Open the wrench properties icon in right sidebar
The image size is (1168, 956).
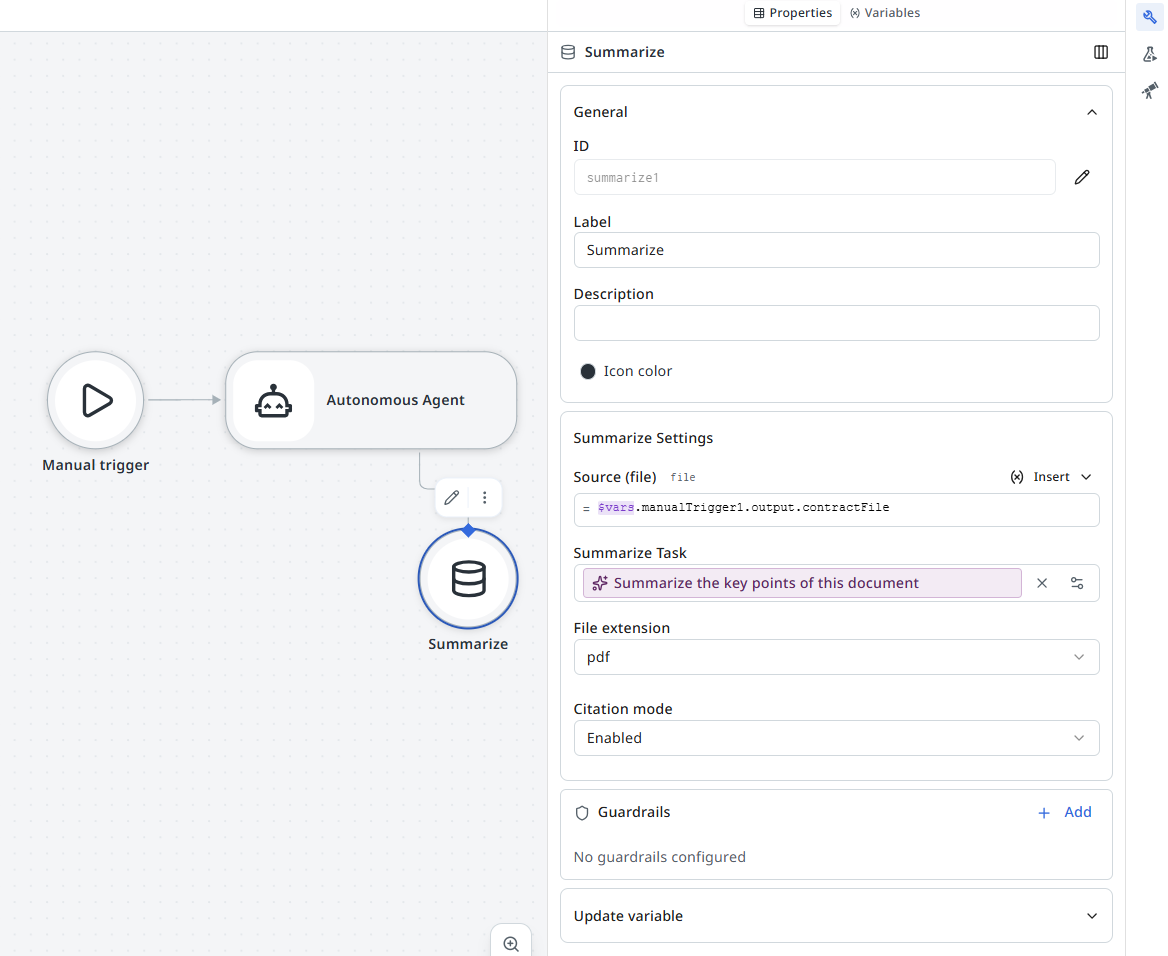(x=1149, y=16)
